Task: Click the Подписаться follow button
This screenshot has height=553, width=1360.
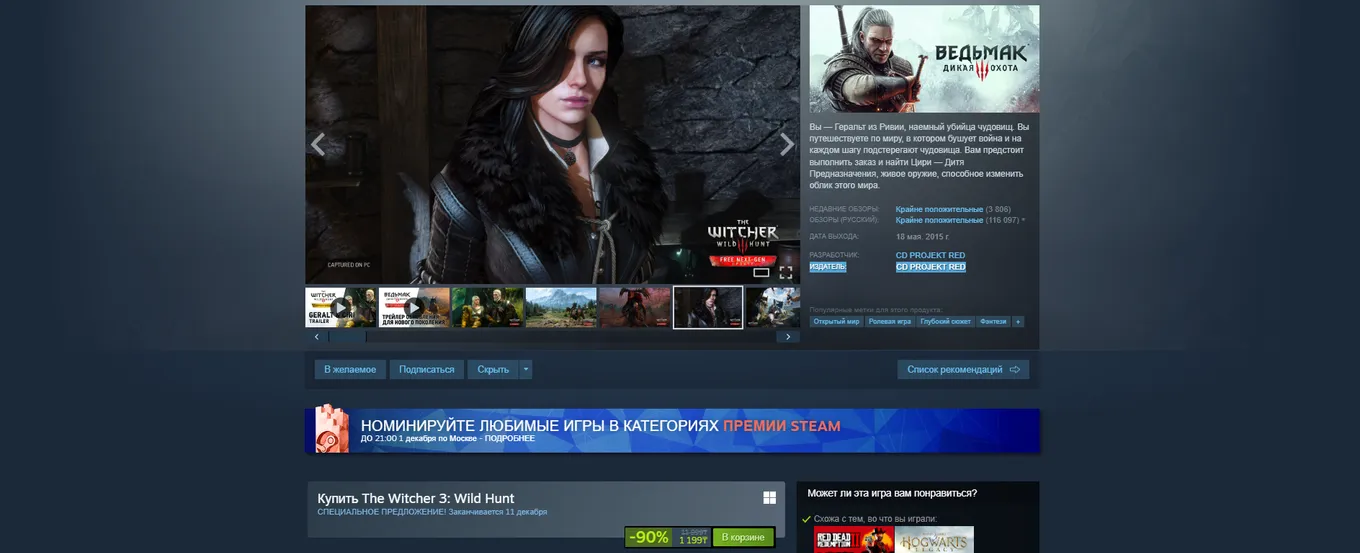Action: click(427, 369)
